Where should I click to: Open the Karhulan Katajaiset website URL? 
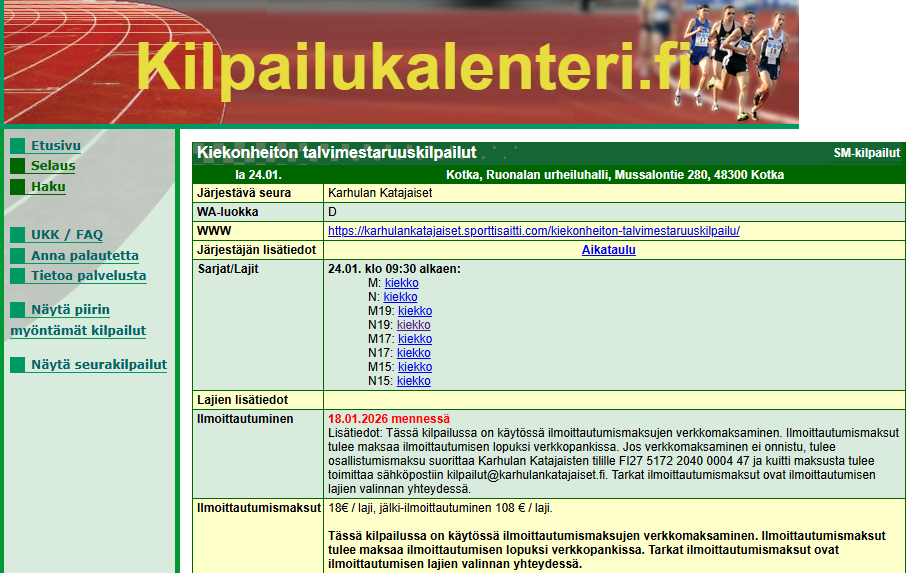(x=533, y=231)
